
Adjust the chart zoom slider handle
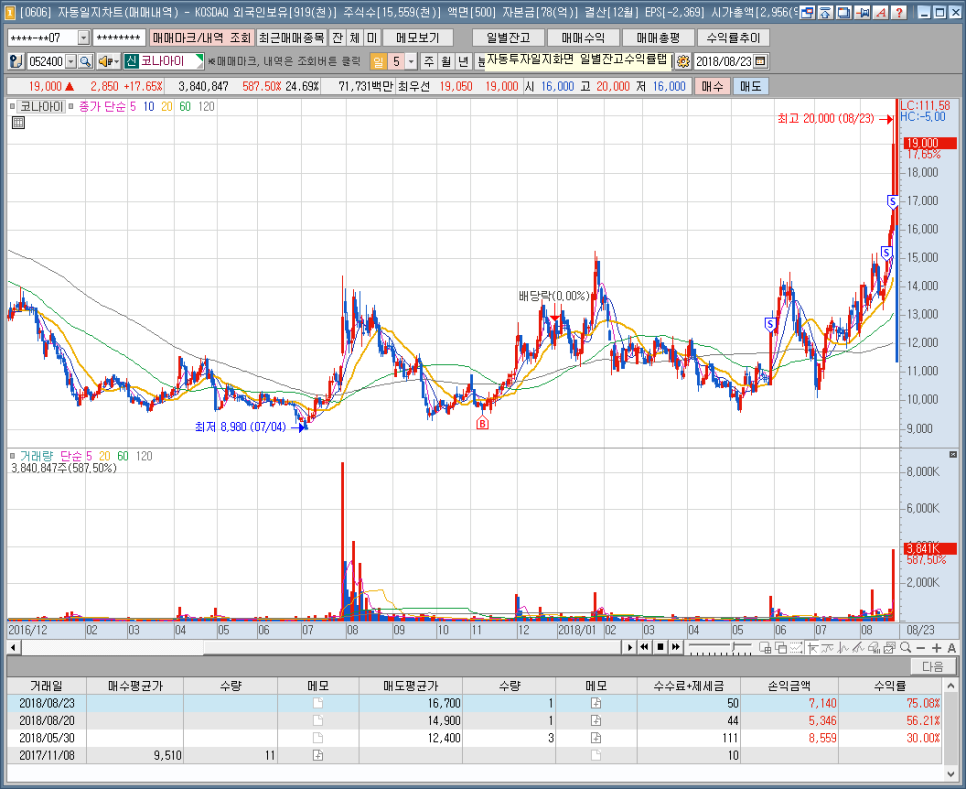pyautogui.click(x=733, y=647)
